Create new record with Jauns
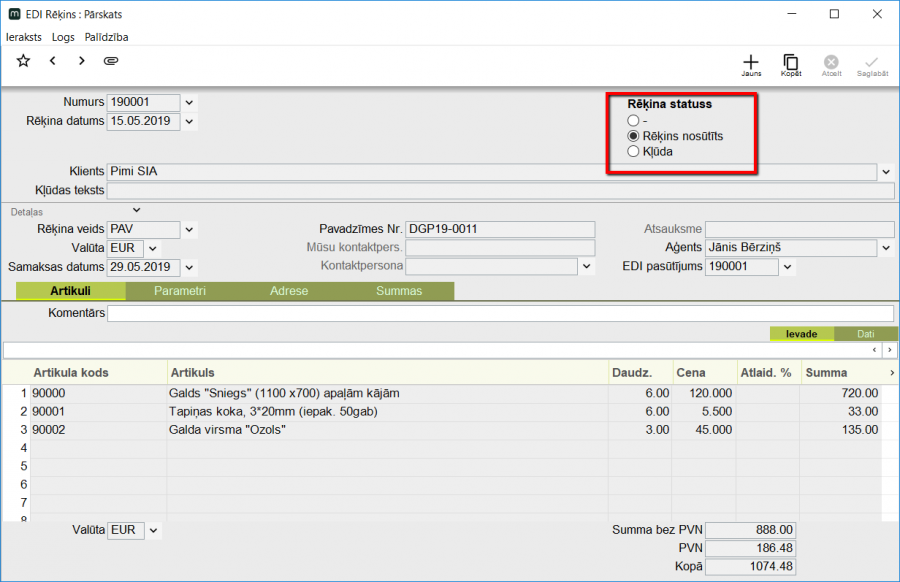This screenshot has height=582, width=900. click(751, 63)
